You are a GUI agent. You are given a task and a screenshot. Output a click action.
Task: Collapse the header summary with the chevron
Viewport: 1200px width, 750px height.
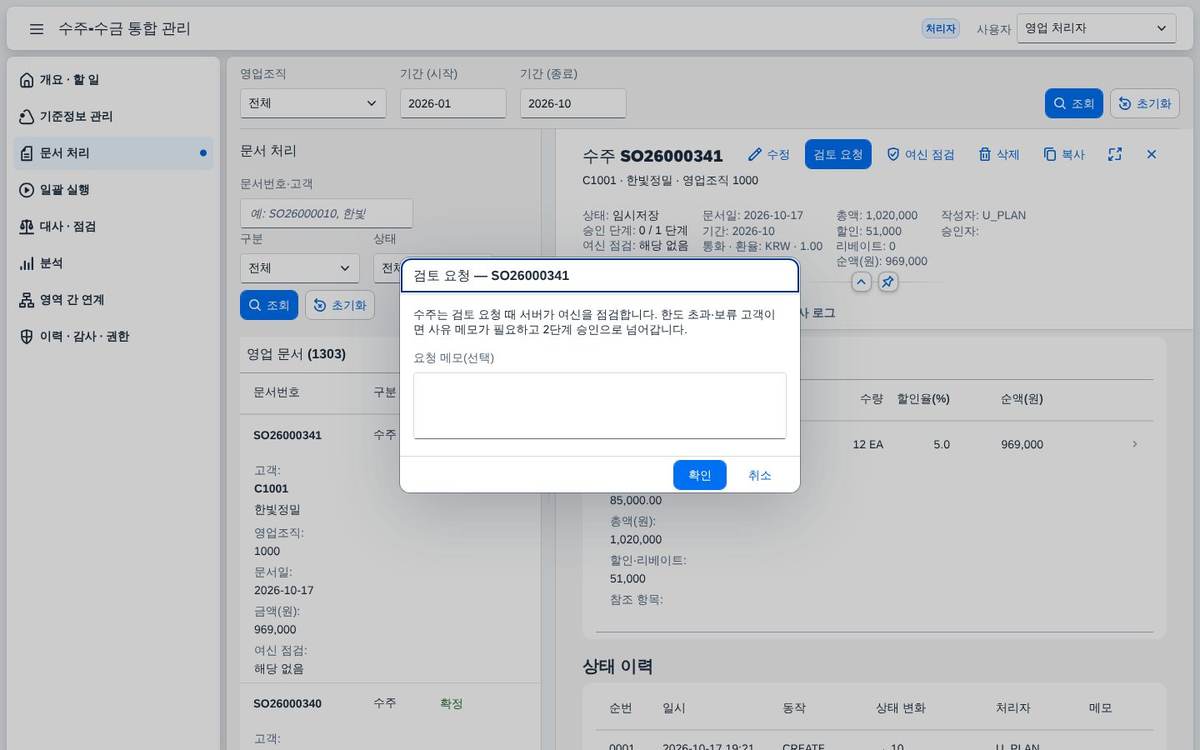pyautogui.click(x=861, y=283)
